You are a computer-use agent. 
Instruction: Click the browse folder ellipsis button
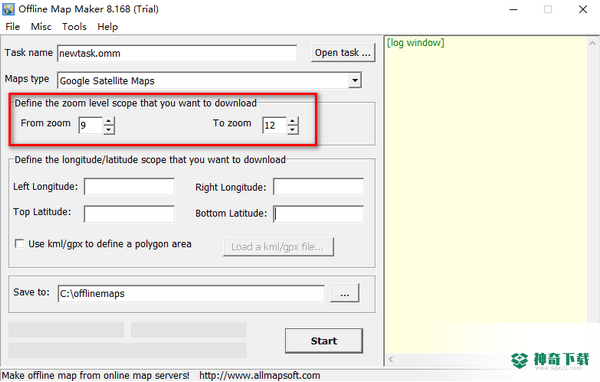click(344, 293)
